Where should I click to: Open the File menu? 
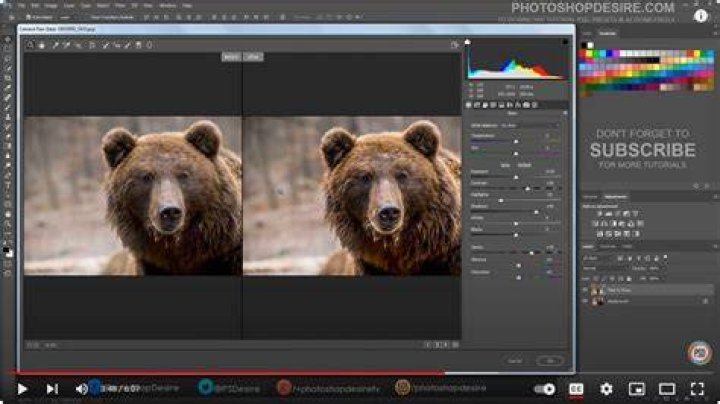(22, 6)
